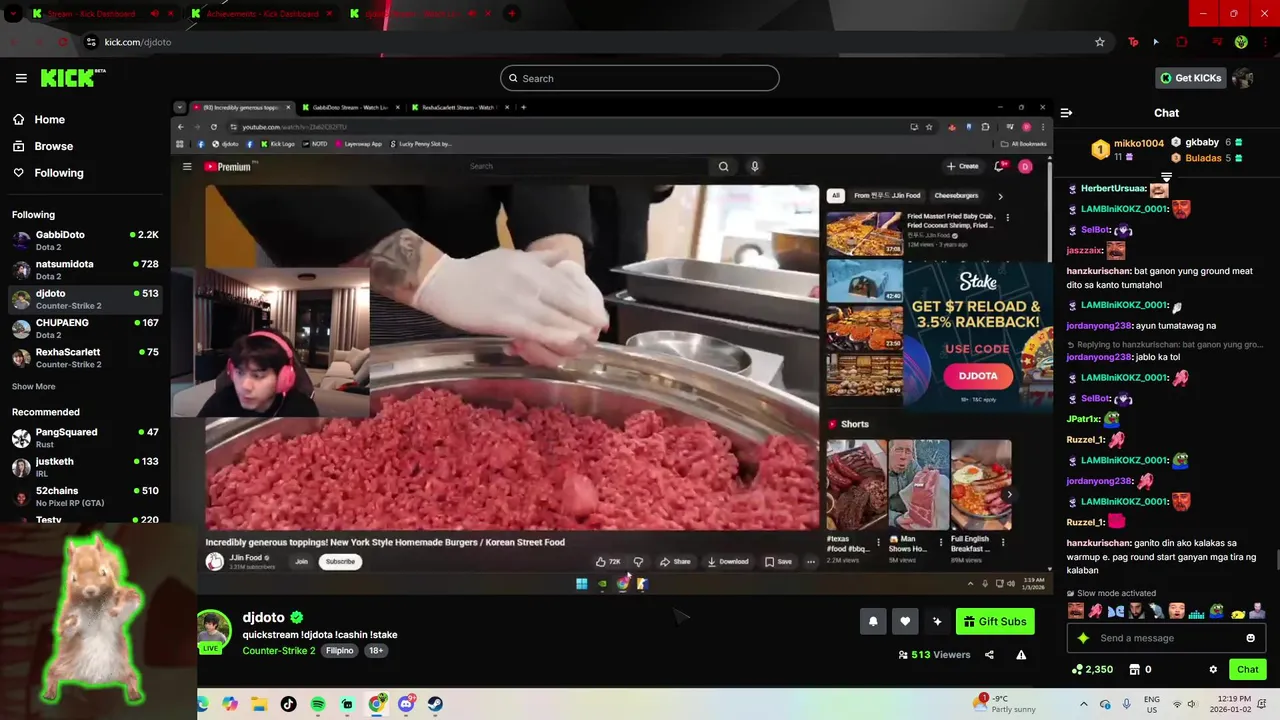Follow djdoto with heart icon
1280x720 pixels.
[x=905, y=621]
